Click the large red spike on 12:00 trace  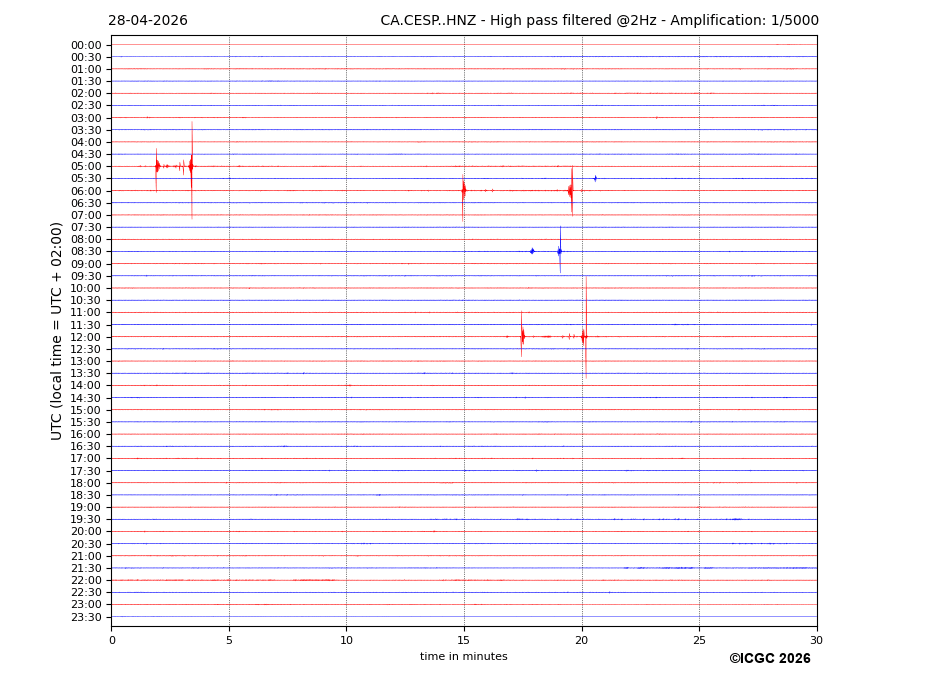(x=585, y=328)
